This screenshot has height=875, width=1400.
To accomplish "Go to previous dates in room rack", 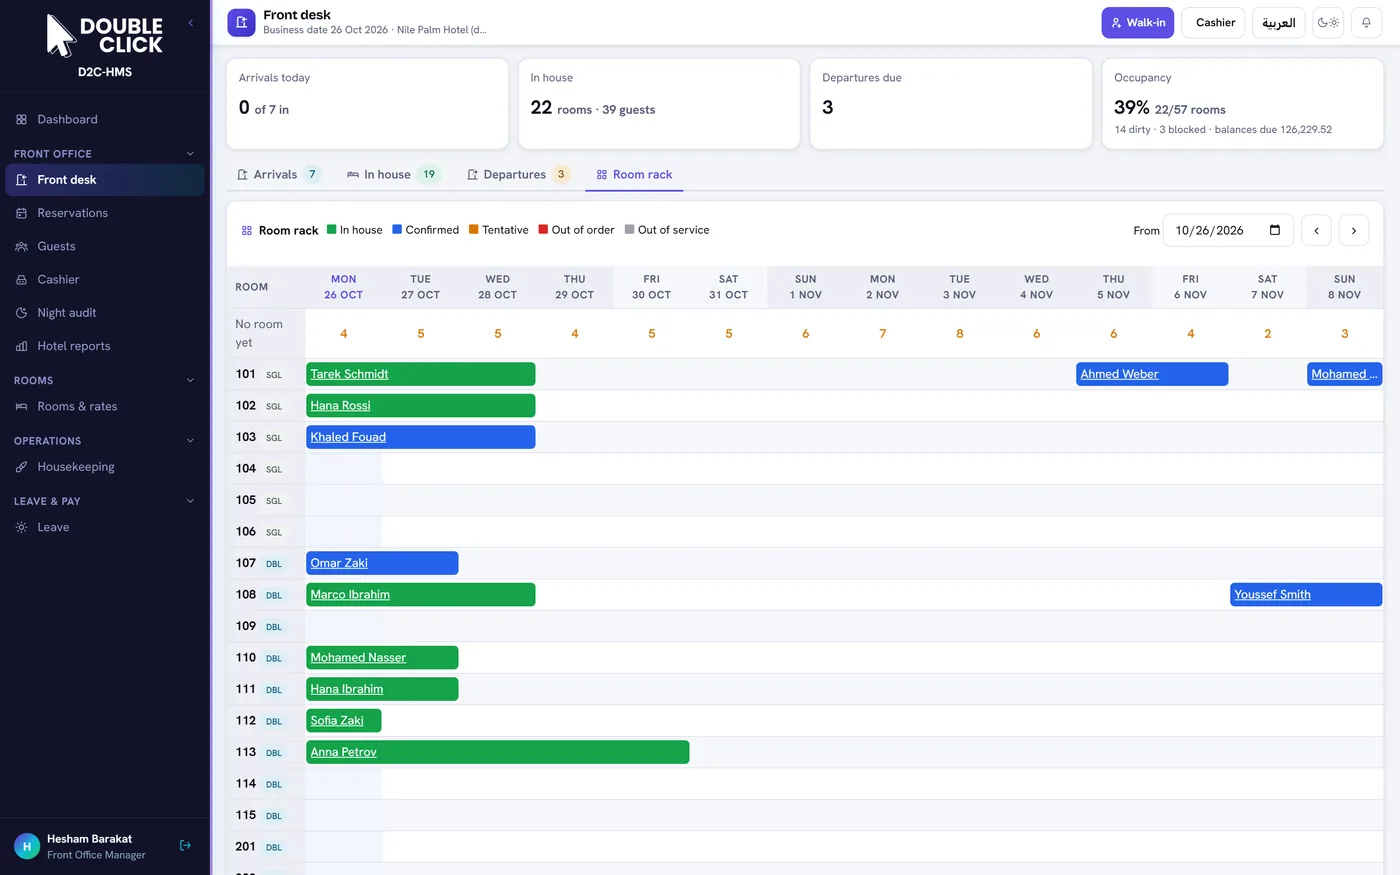I will click(x=1316, y=230).
